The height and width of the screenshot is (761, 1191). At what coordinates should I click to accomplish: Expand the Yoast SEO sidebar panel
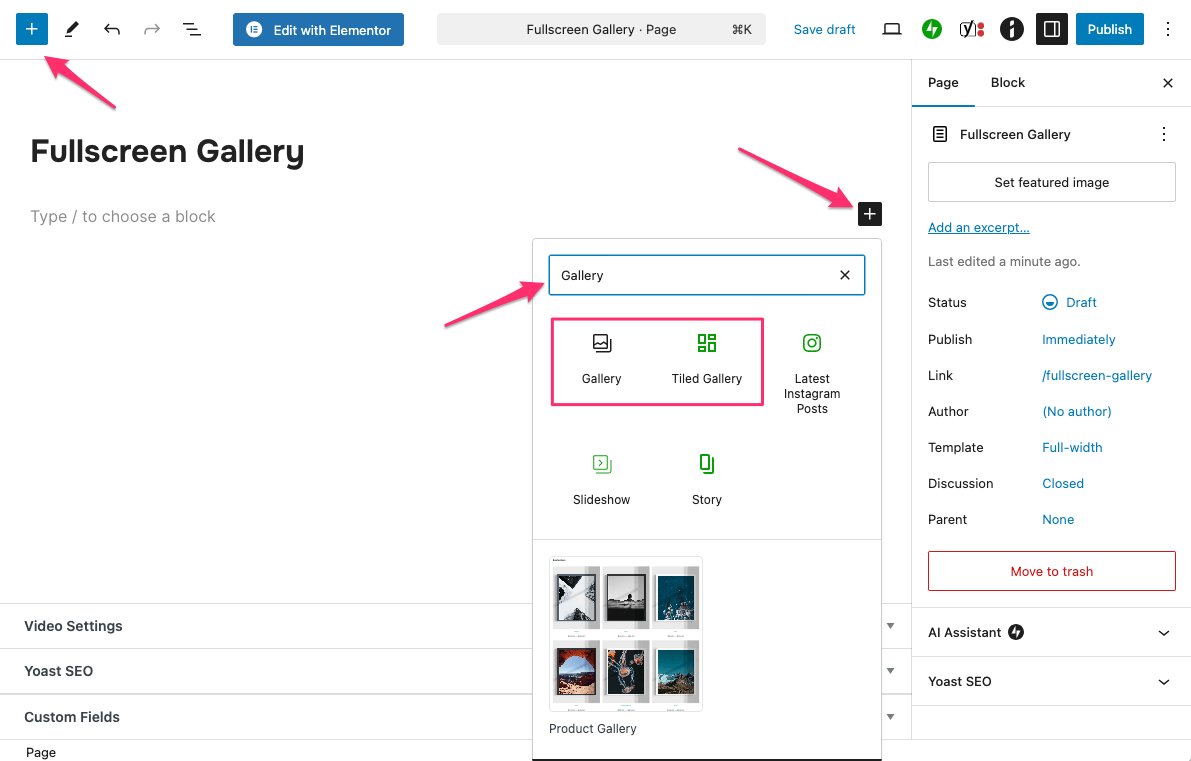[x=1051, y=681]
